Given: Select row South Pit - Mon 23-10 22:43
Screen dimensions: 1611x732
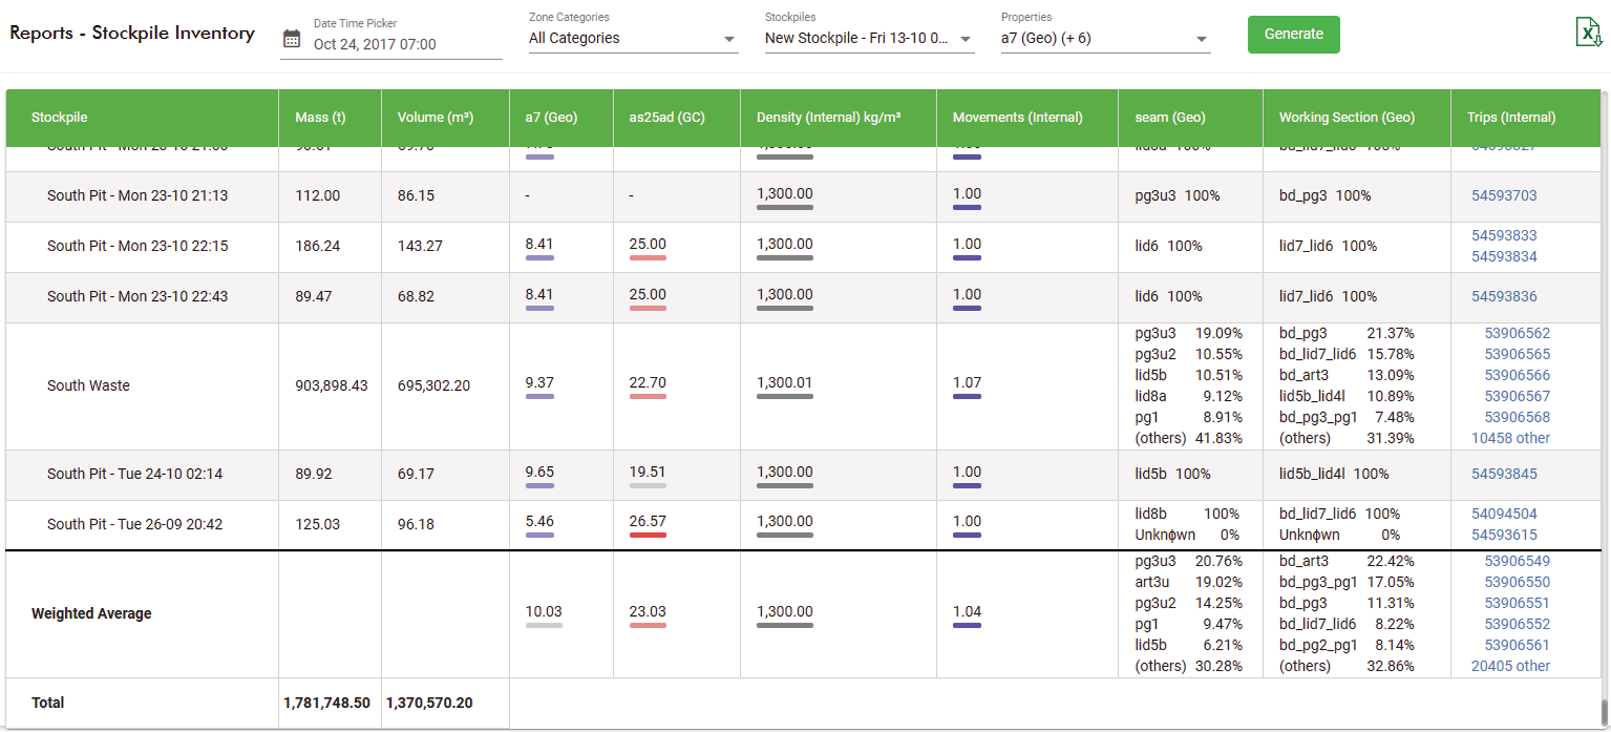Looking at the screenshot, I should click(x=137, y=297).
